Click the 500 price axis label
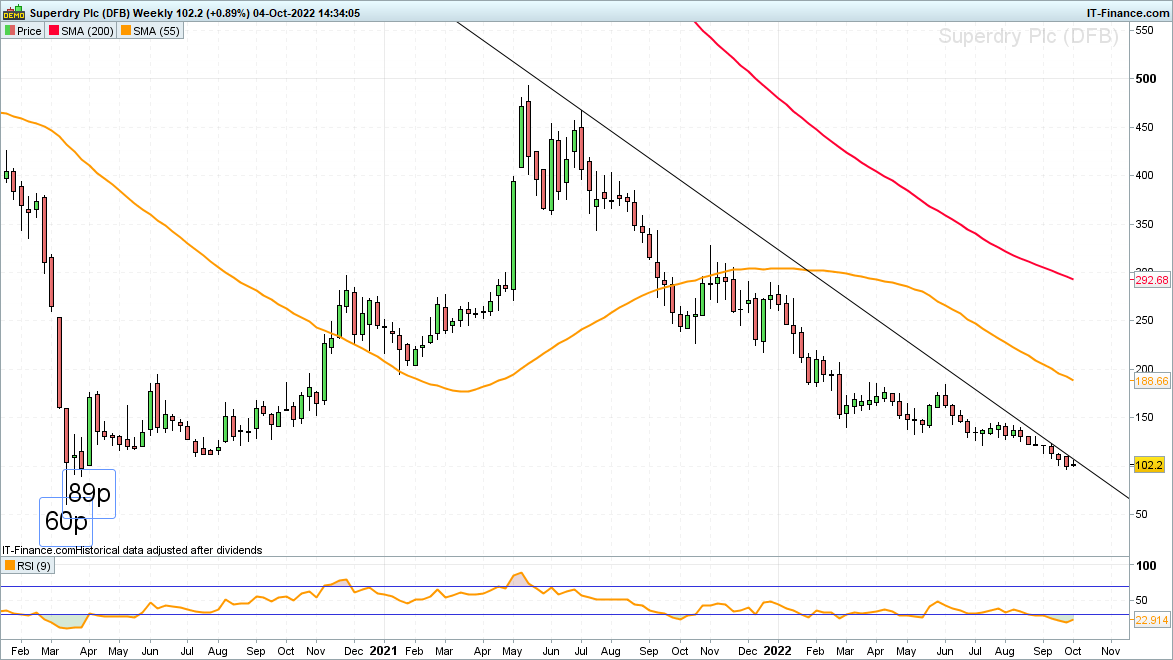This screenshot has width=1173, height=660. 1145,79
